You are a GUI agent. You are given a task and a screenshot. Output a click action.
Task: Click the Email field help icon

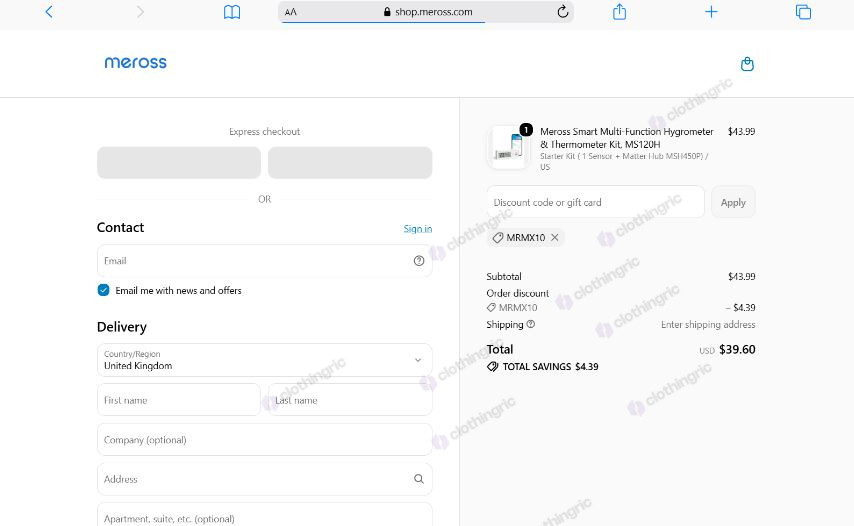coord(419,261)
